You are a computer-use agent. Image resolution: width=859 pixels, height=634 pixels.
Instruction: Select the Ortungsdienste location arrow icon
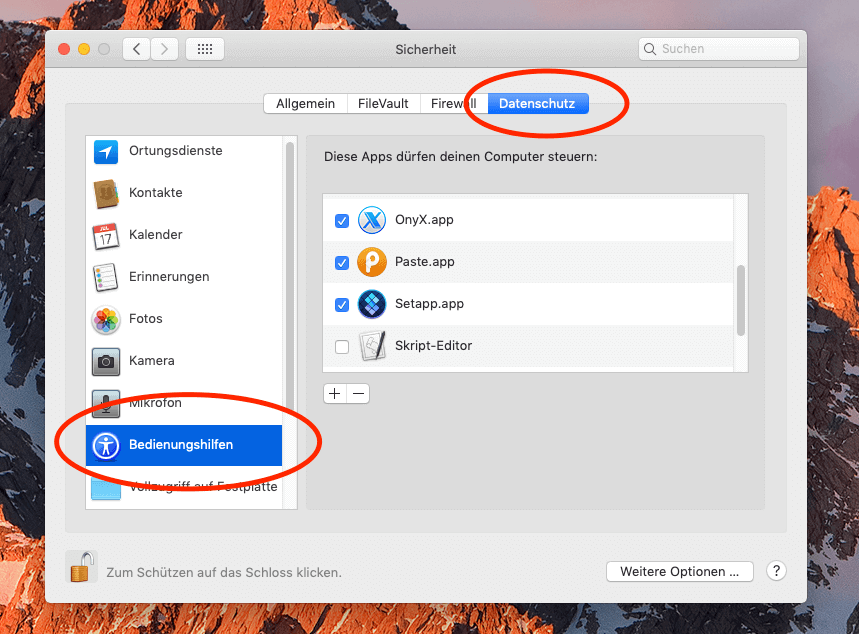(106, 151)
